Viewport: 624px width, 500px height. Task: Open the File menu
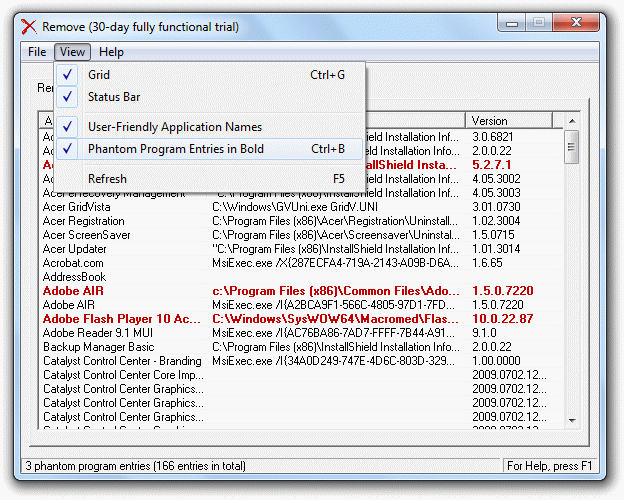37,52
